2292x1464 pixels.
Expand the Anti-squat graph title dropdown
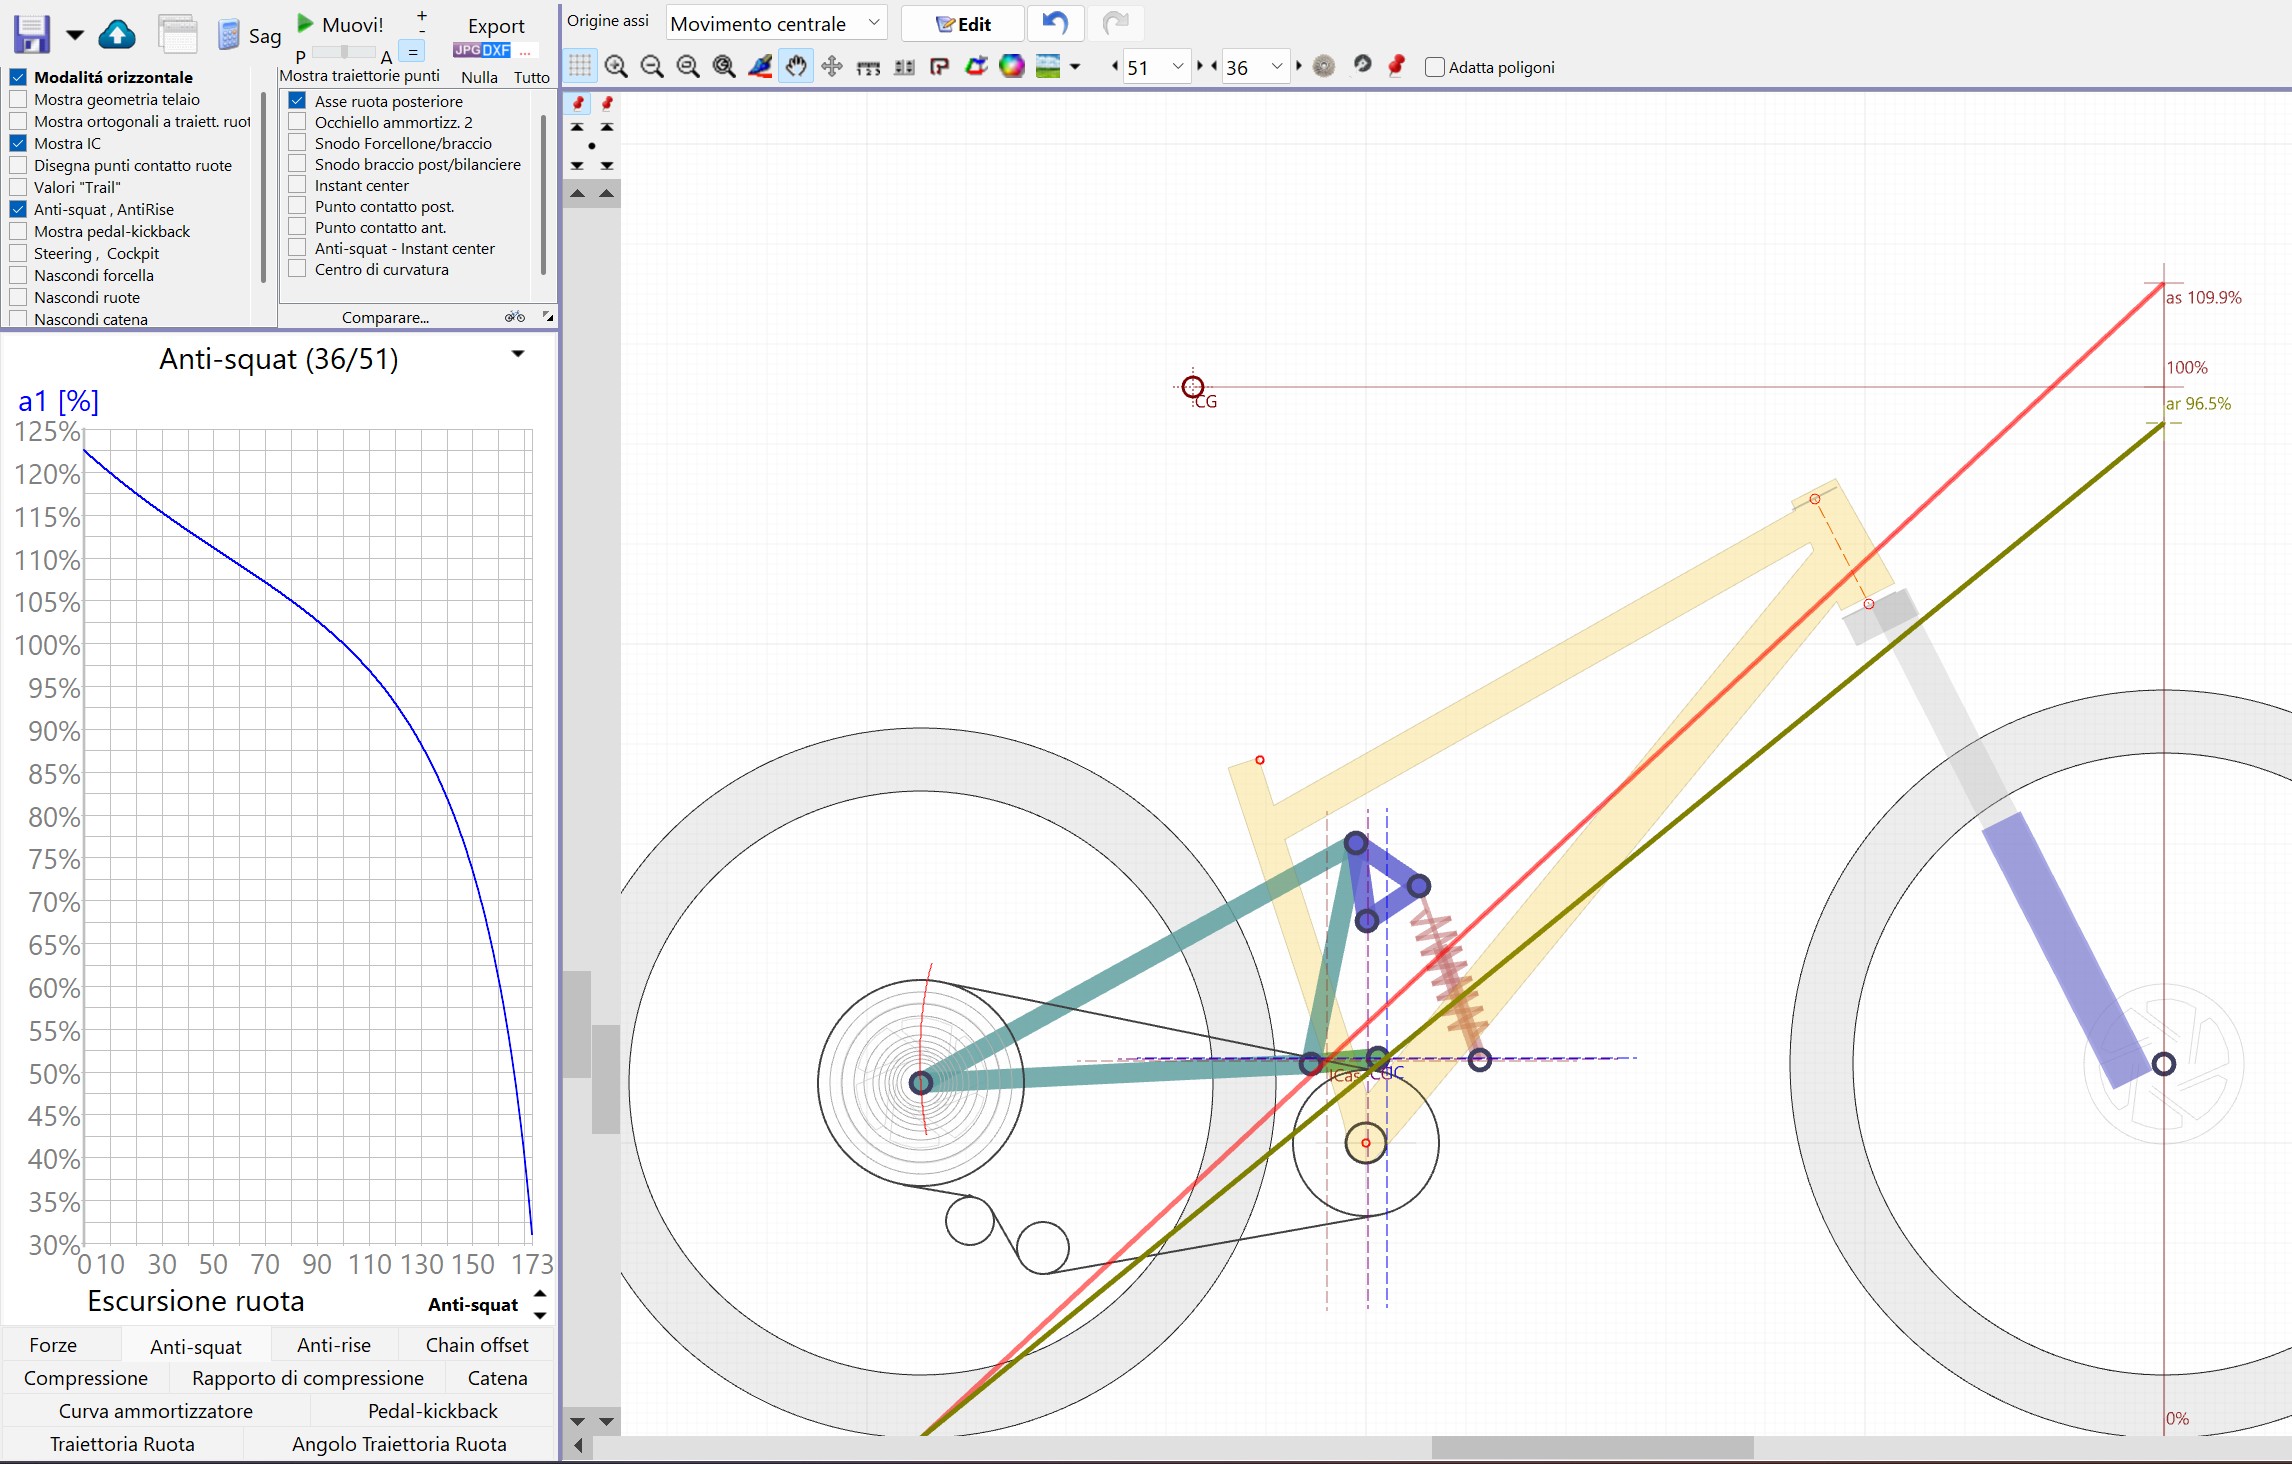pyautogui.click(x=518, y=354)
